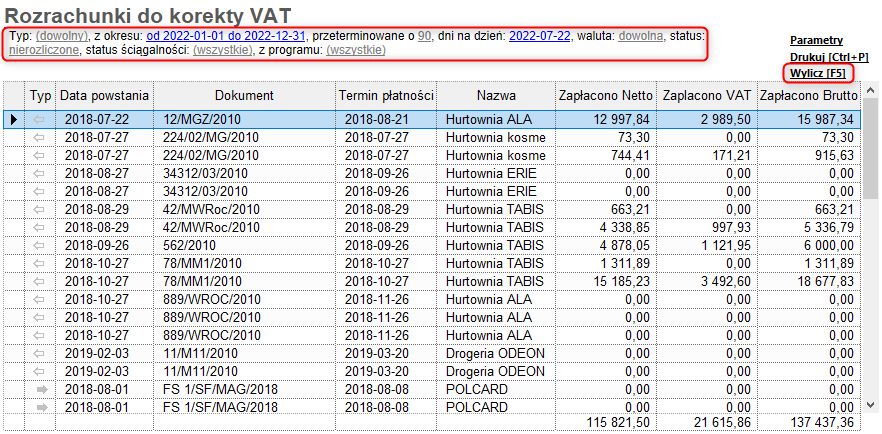The height and width of the screenshot is (434, 882).
Task: Sort by Zapłacono Brutto column header
Action: point(809,96)
